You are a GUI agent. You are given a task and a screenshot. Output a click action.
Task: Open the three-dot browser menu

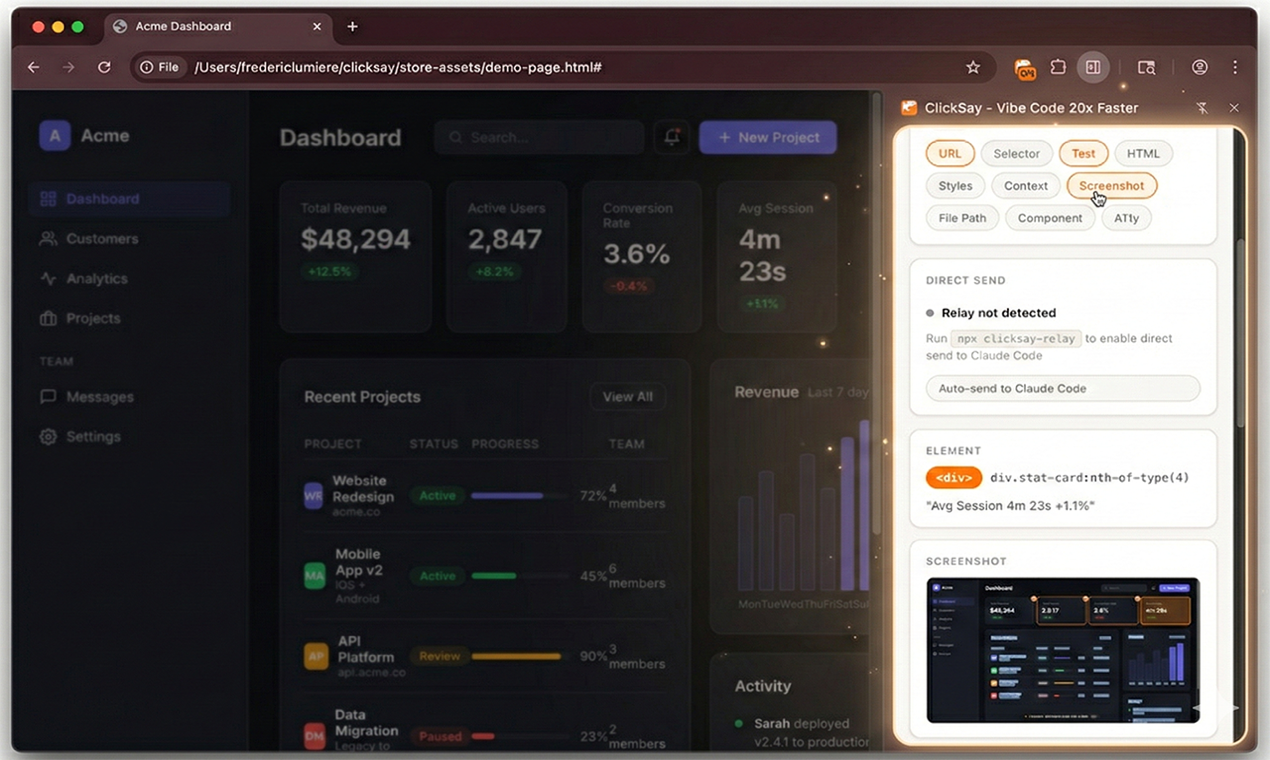pos(1235,67)
